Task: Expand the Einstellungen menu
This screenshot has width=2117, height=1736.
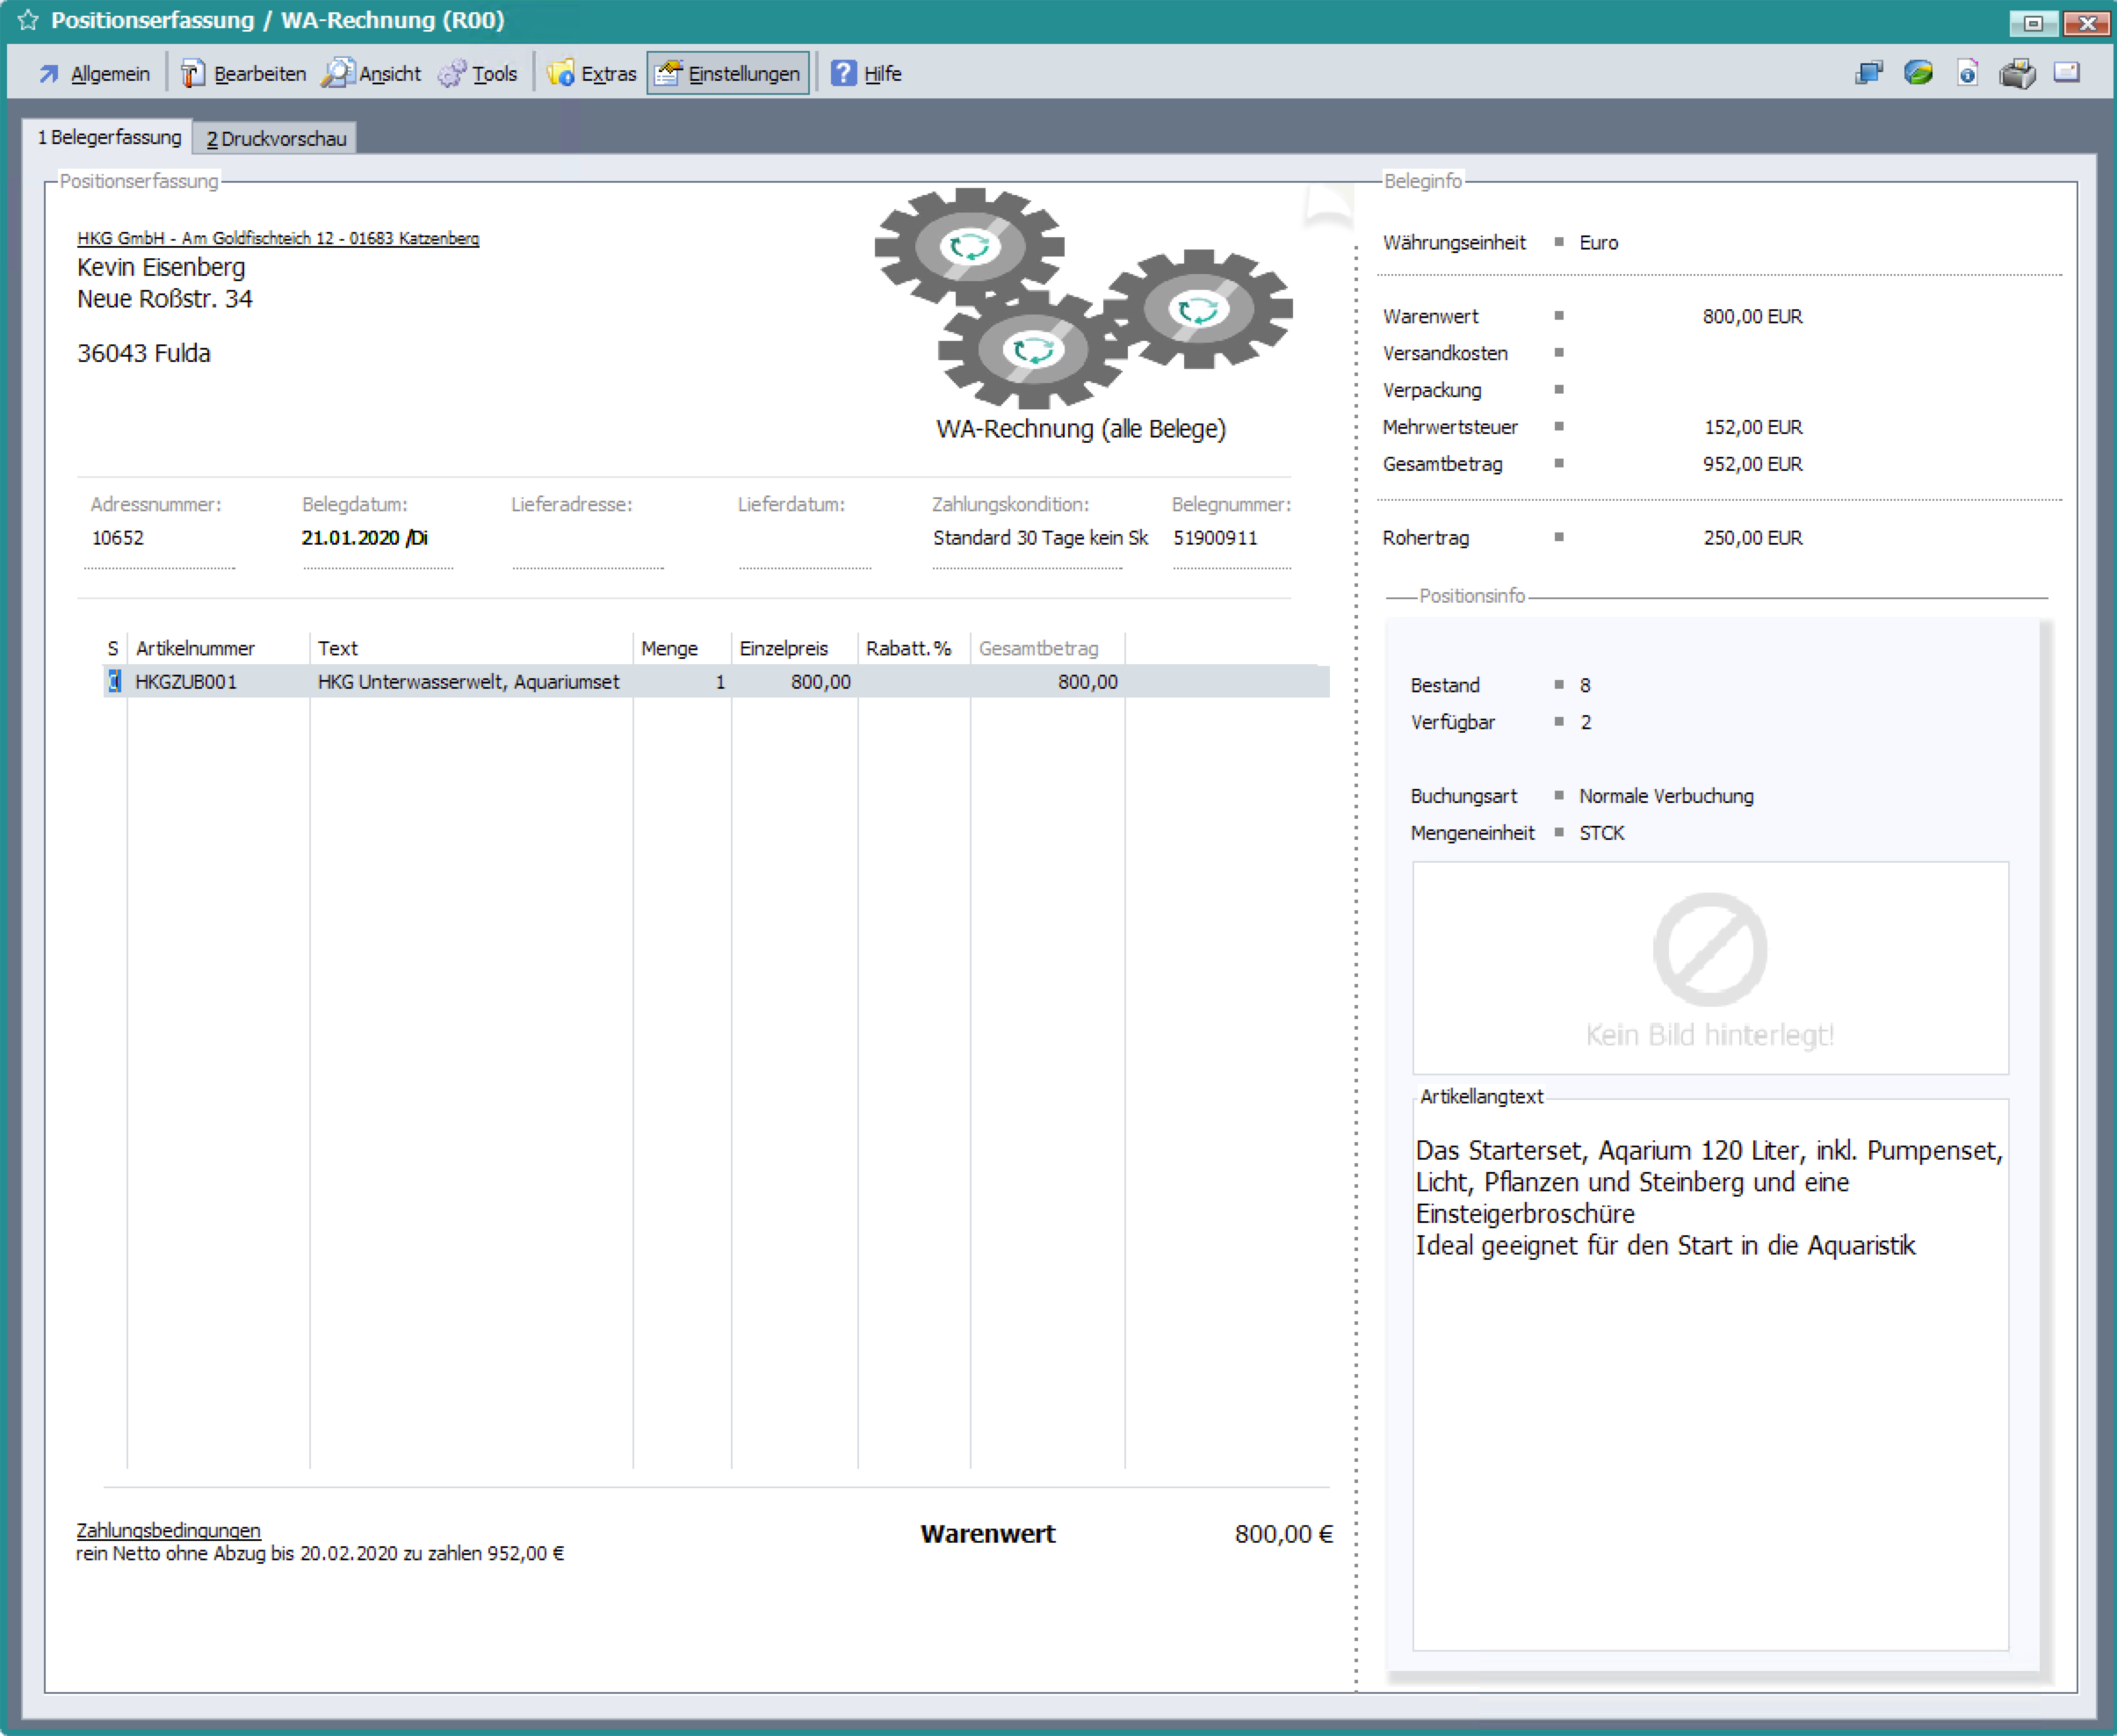Action: [x=728, y=74]
